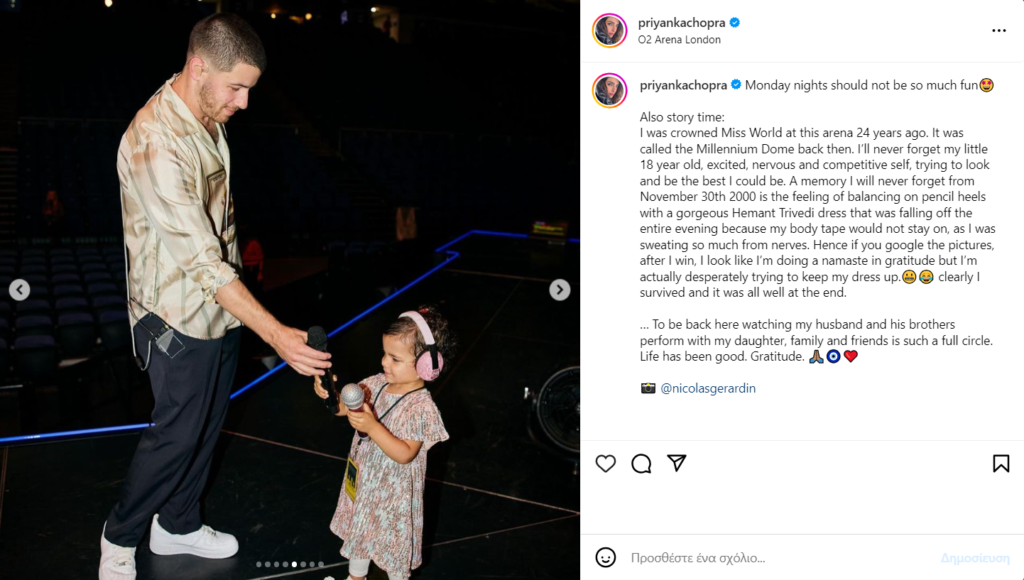Open priyankachopra username in header
This screenshot has height=580, width=1024.
[681, 23]
